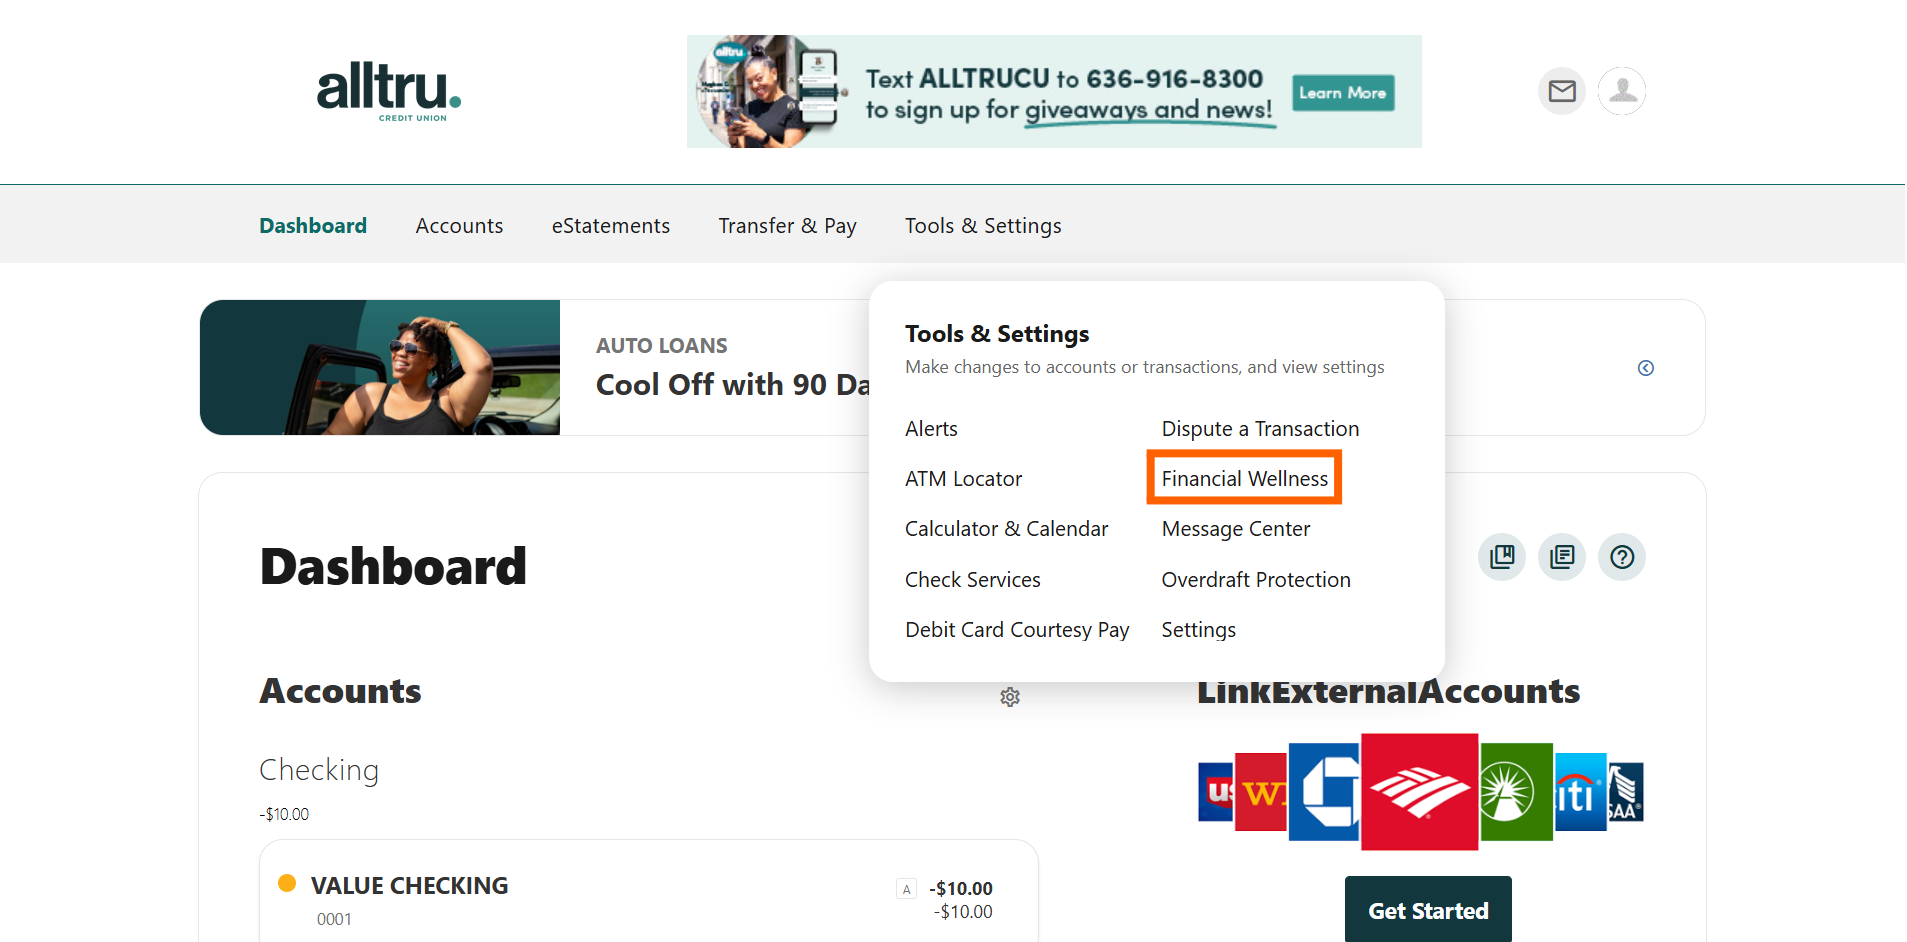The image size is (1907, 942).
Task: Select Dispute a Transaction
Action: 1260,429
